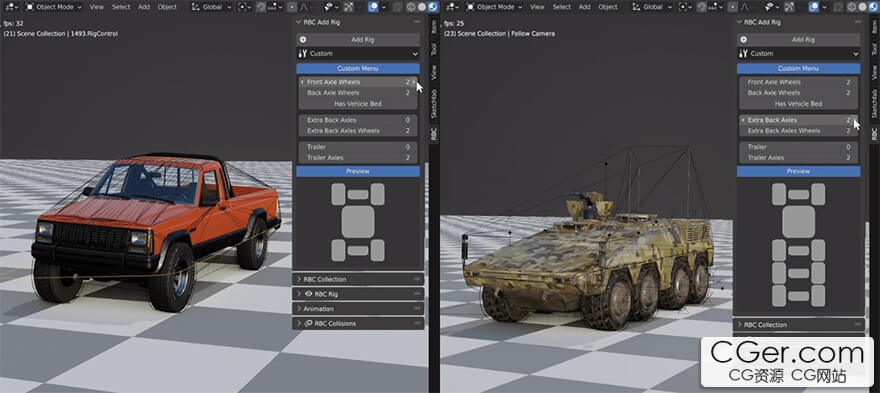Viewport: 880px width, 393px height.
Task: Toggle X-ray in left viewport
Action: tap(397, 7)
